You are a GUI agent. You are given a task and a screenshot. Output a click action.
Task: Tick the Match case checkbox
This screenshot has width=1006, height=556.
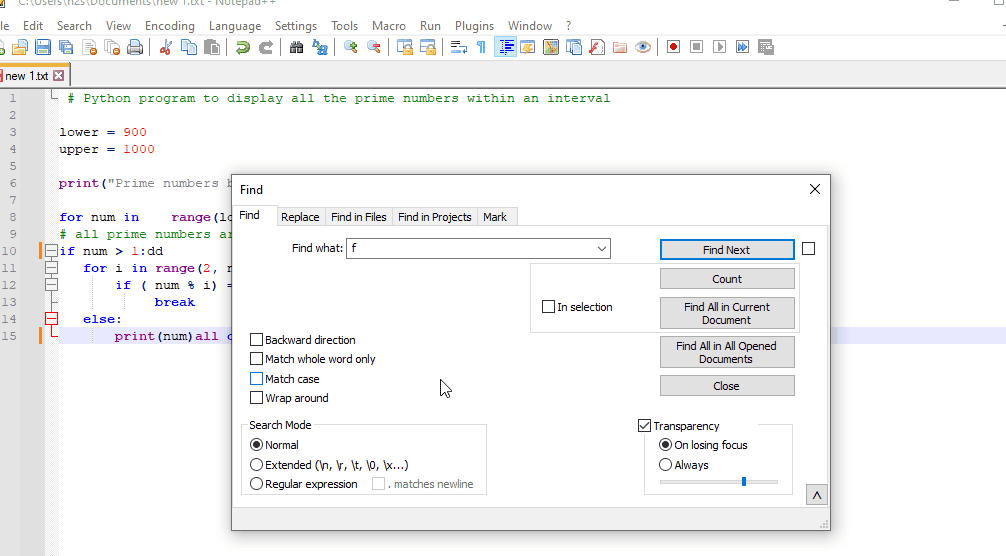click(x=256, y=379)
